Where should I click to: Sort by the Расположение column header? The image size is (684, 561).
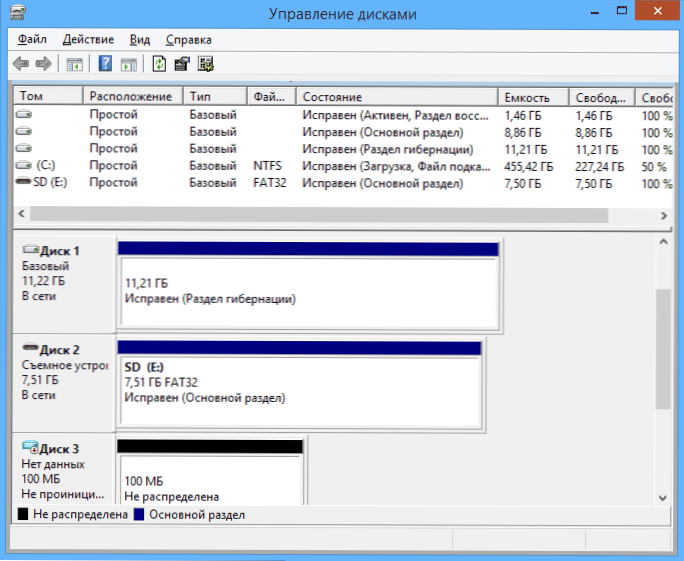[133, 96]
